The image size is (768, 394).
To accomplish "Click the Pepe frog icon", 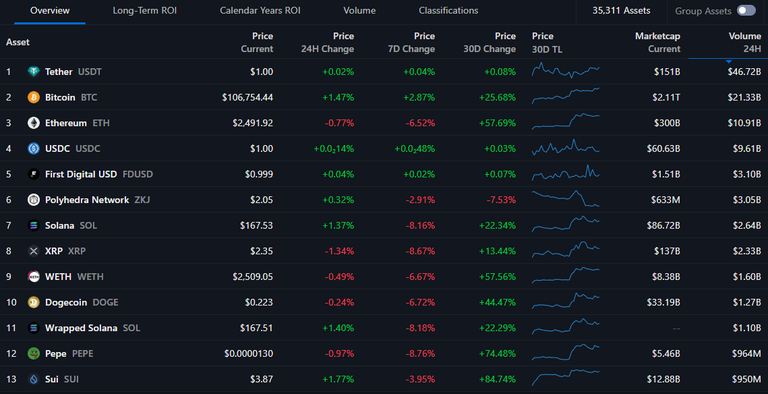I will pyautogui.click(x=33, y=353).
